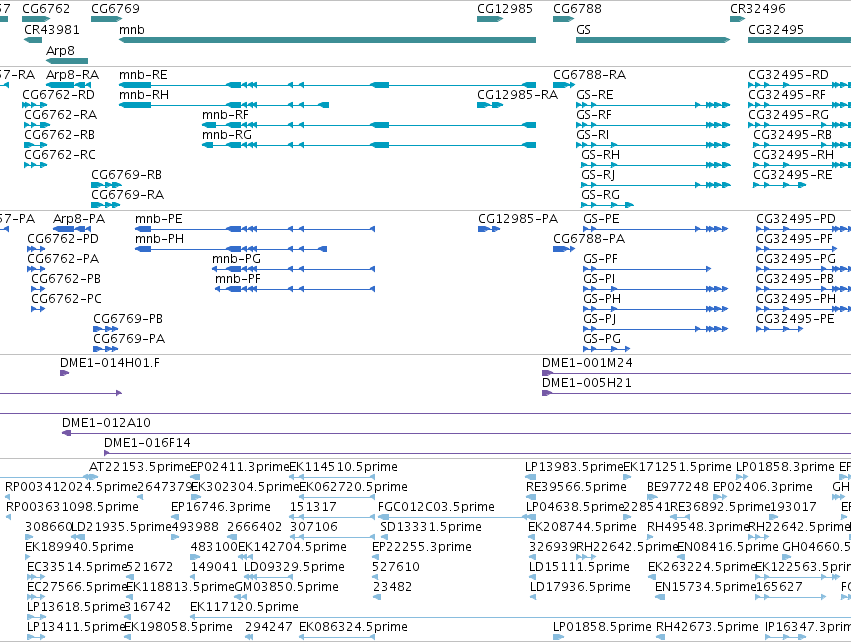The width and height of the screenshot is (851, 642).
Task: Click EST EP22255.3prime label
Action: pyautogui.click(x=422, y=547)
